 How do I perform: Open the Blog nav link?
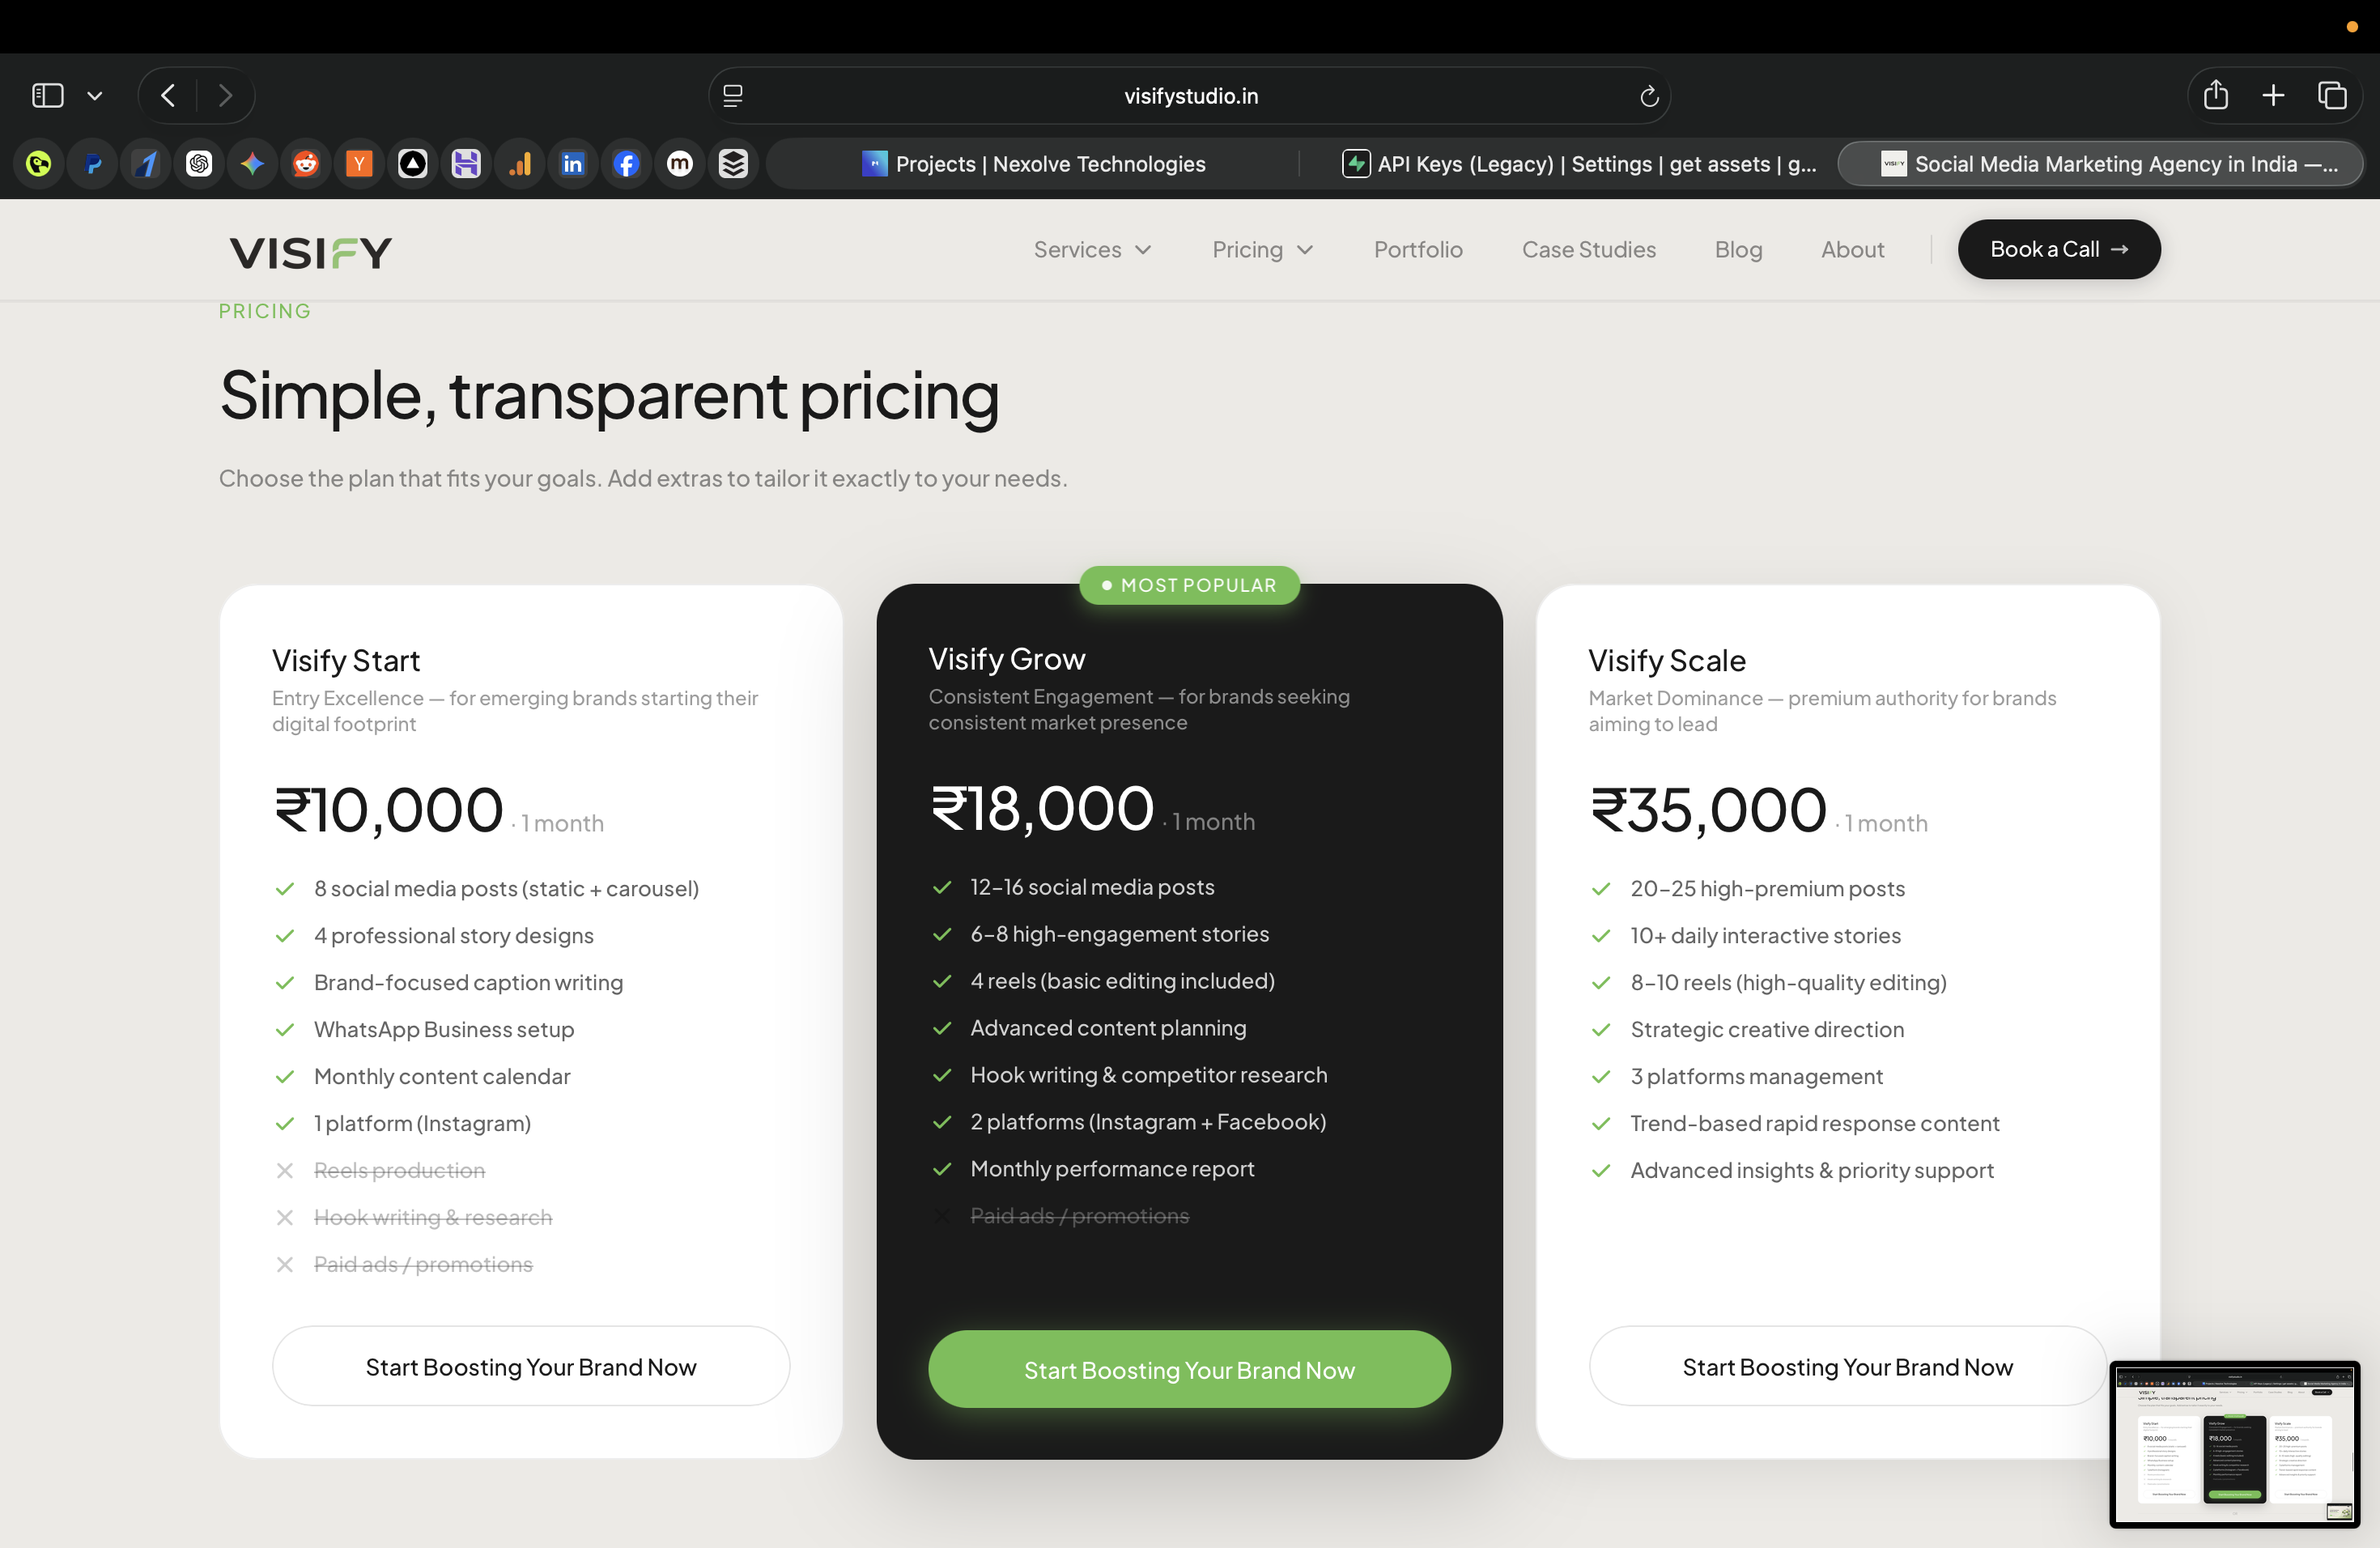(1738, 250)
